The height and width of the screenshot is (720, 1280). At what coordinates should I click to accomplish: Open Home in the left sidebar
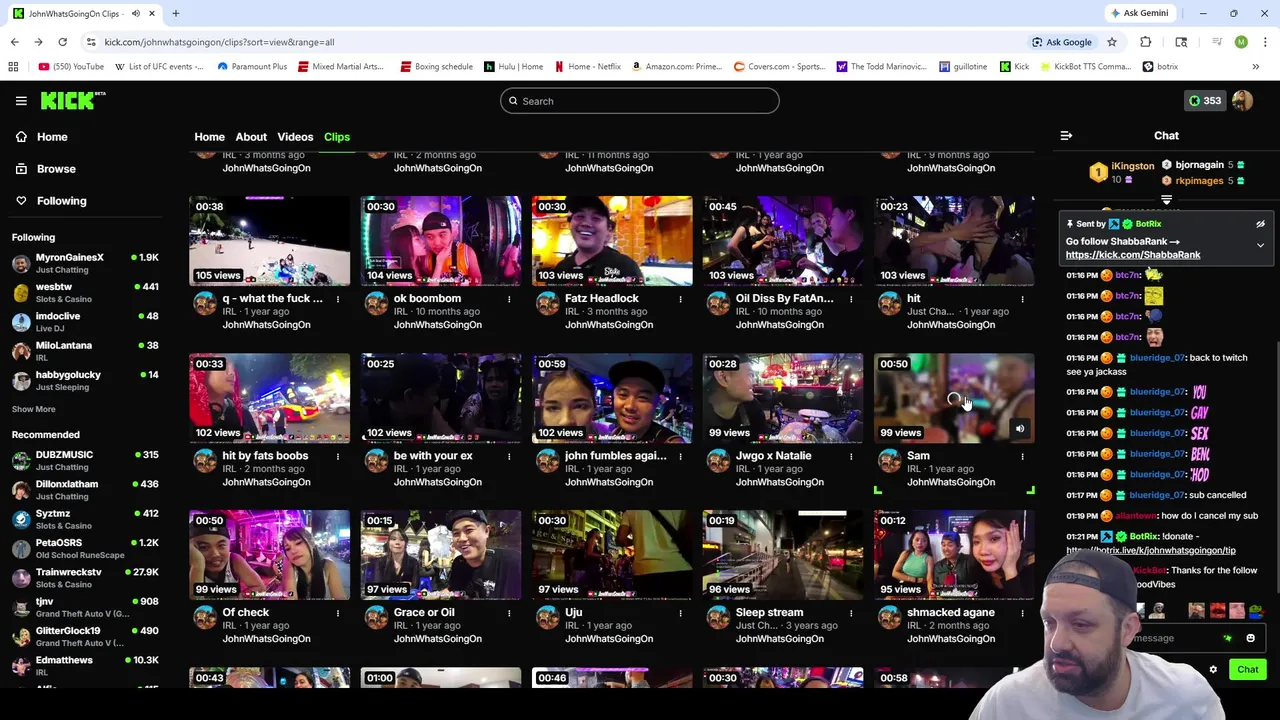[52, 137]
